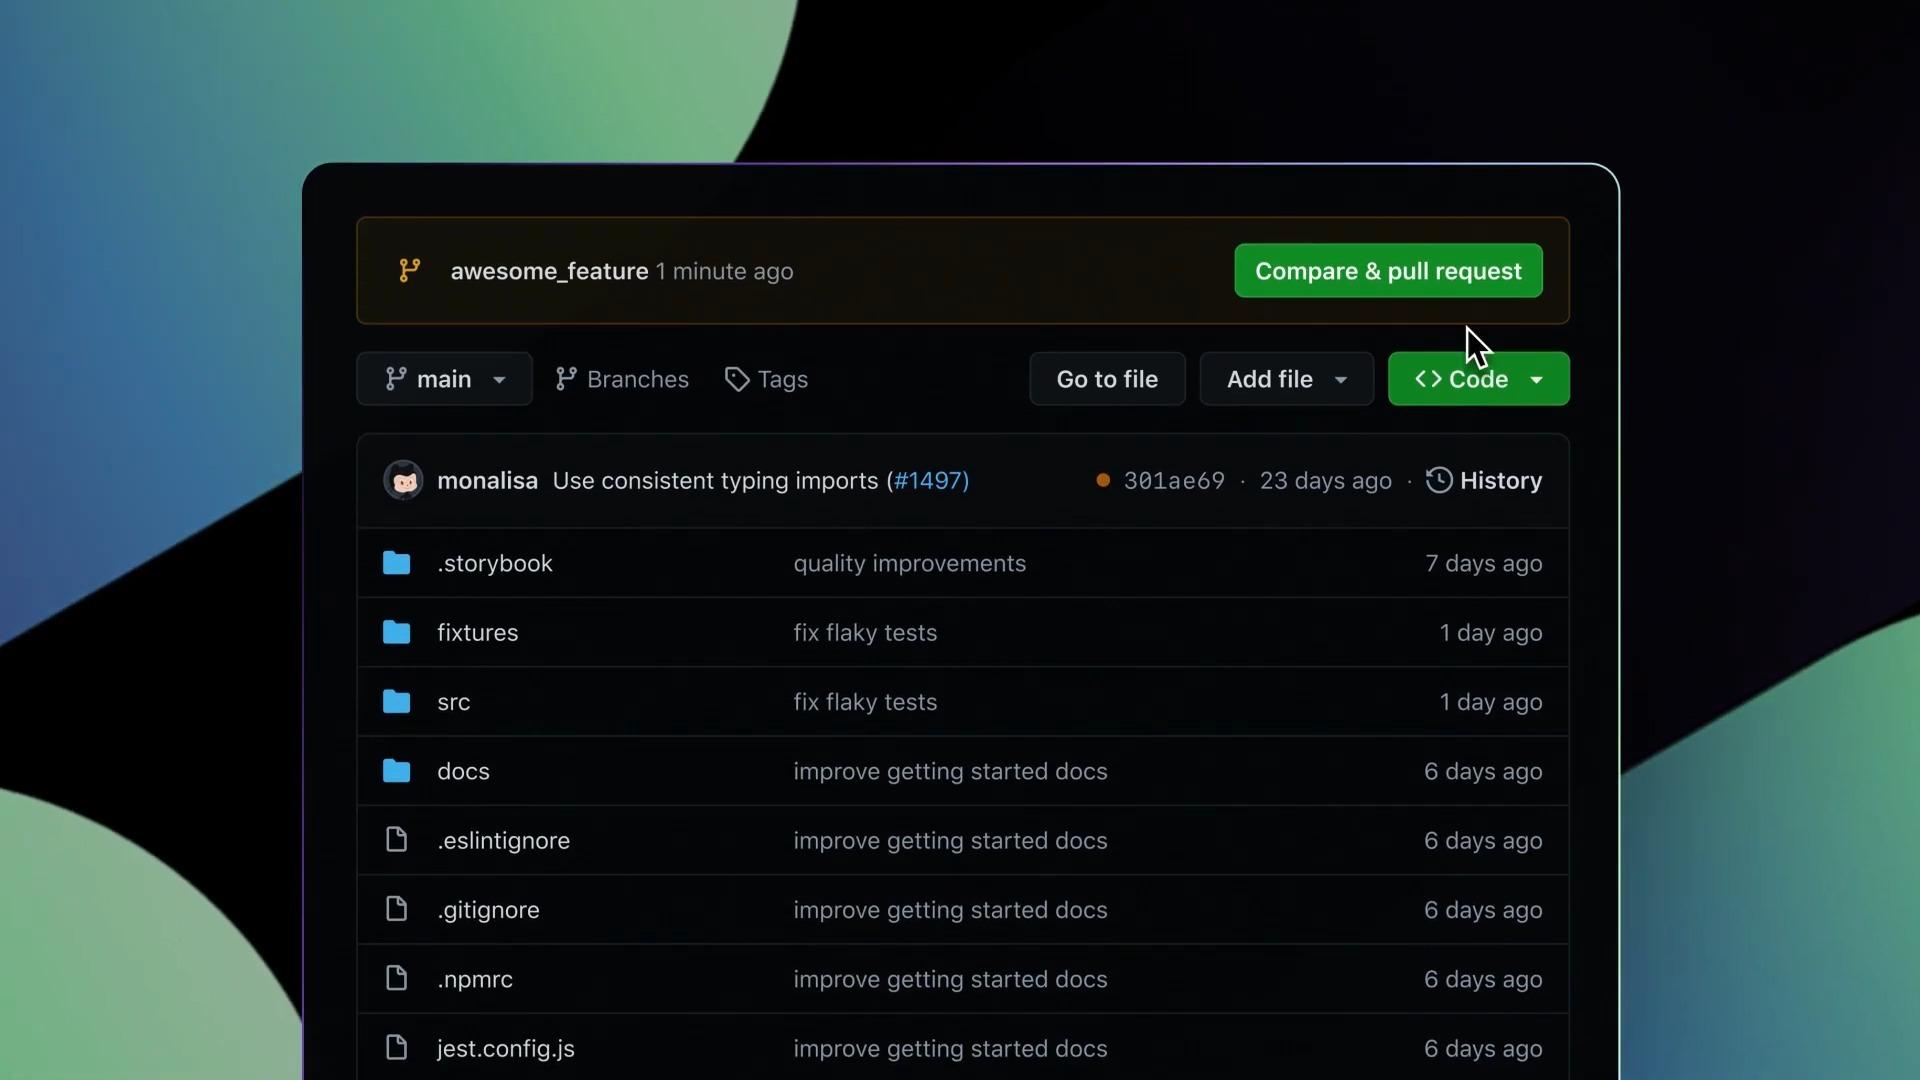Open the green Code dropdown

click(1478, 380)
